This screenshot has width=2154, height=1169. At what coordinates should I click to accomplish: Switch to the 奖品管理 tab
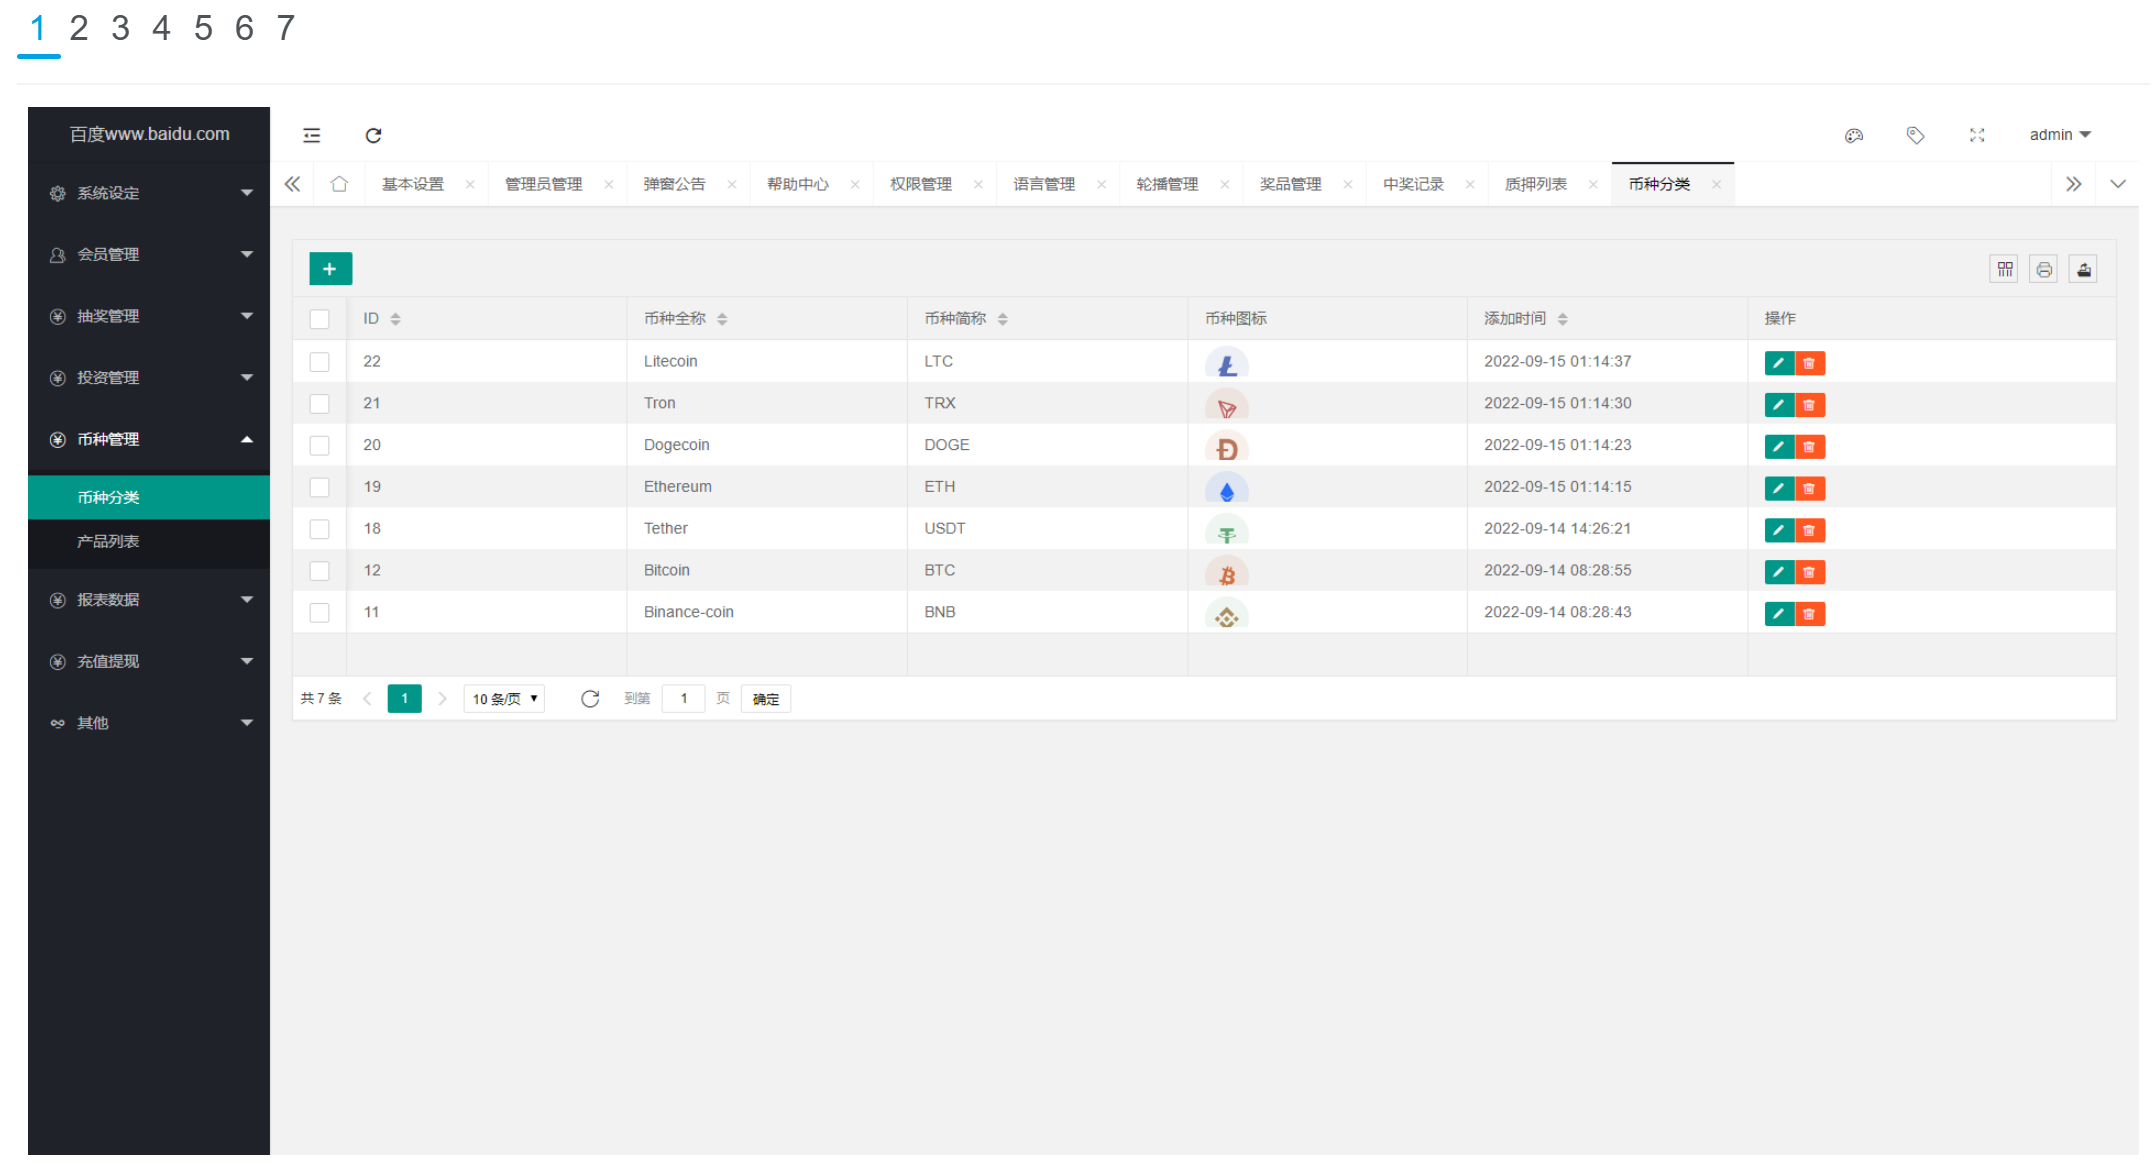1289,184
